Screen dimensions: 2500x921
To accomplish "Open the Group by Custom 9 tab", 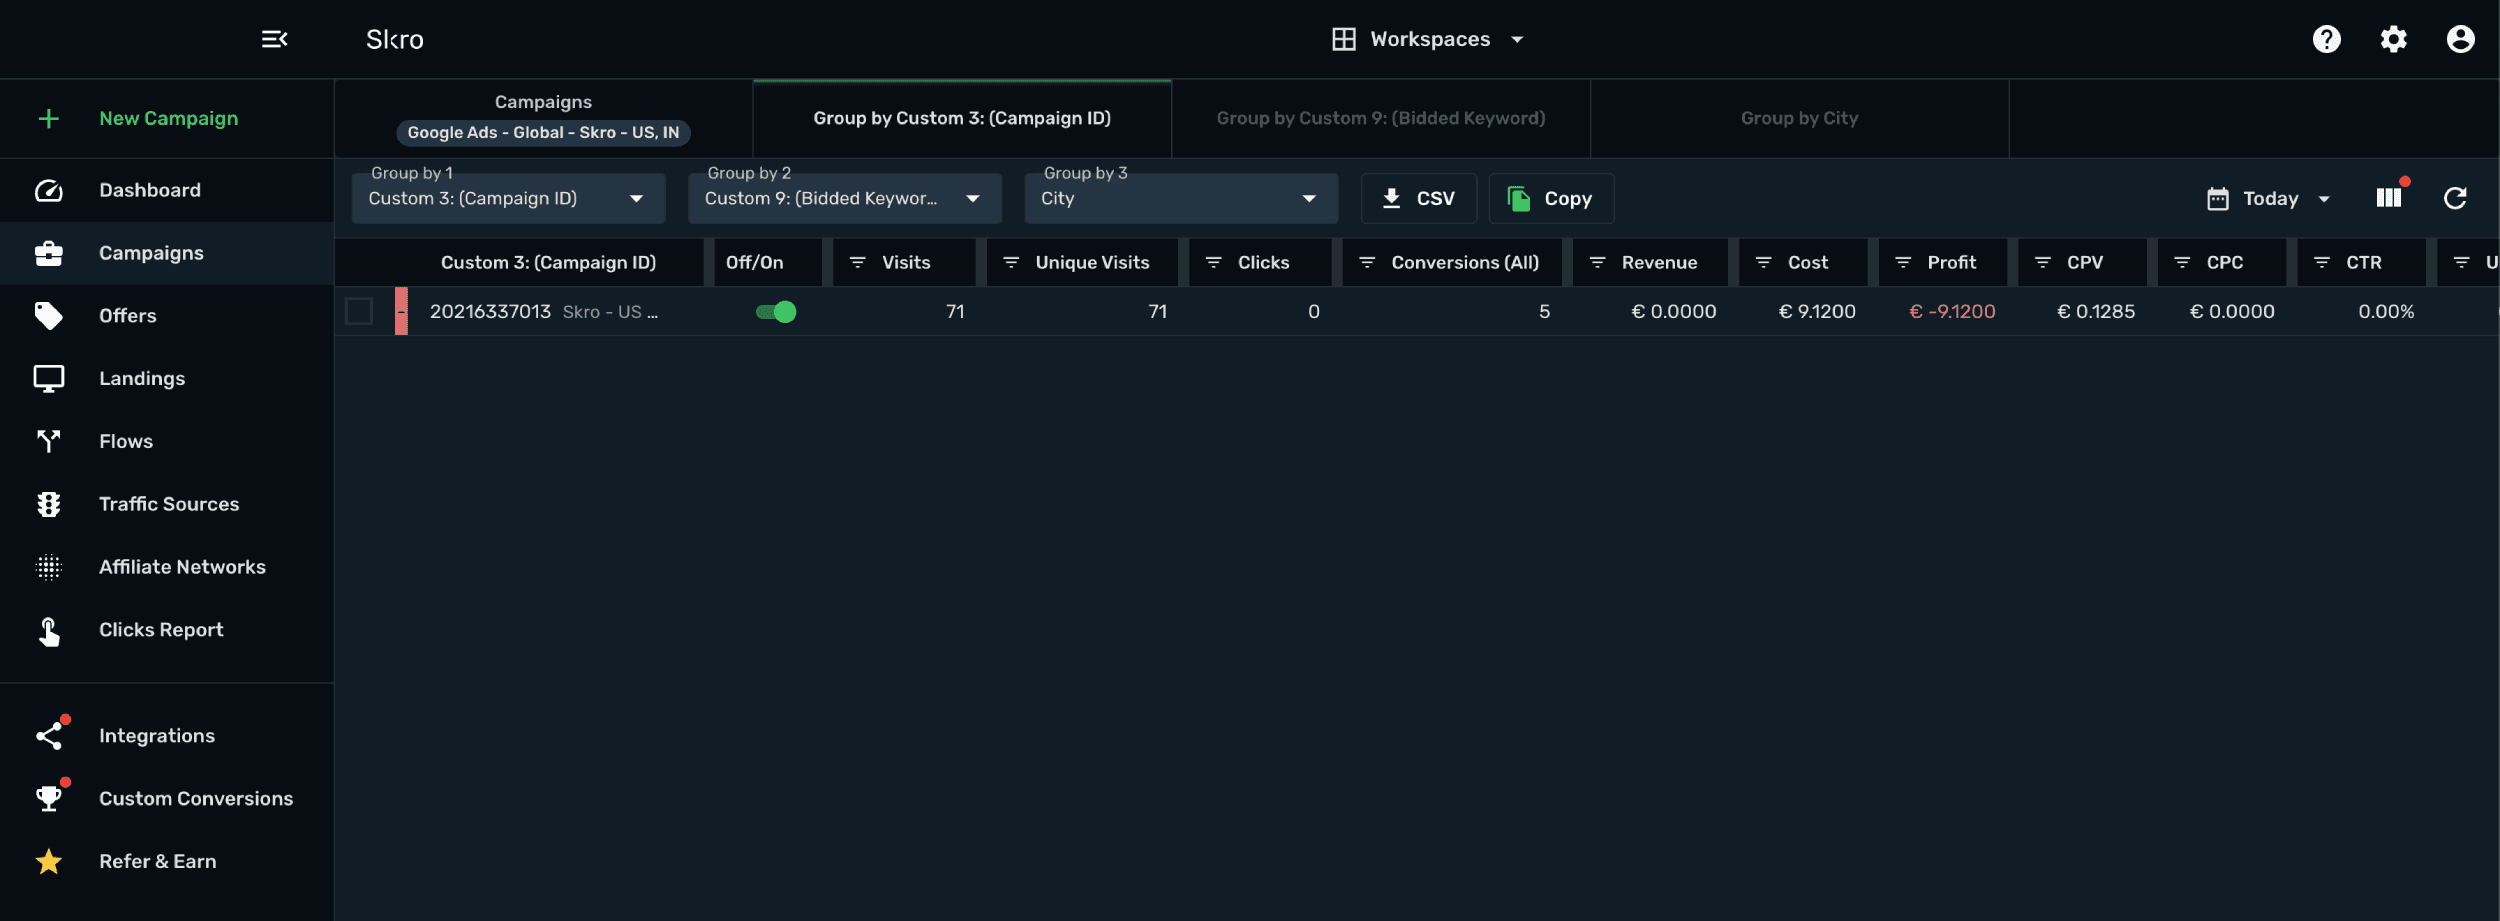I will click(1381, 118).
